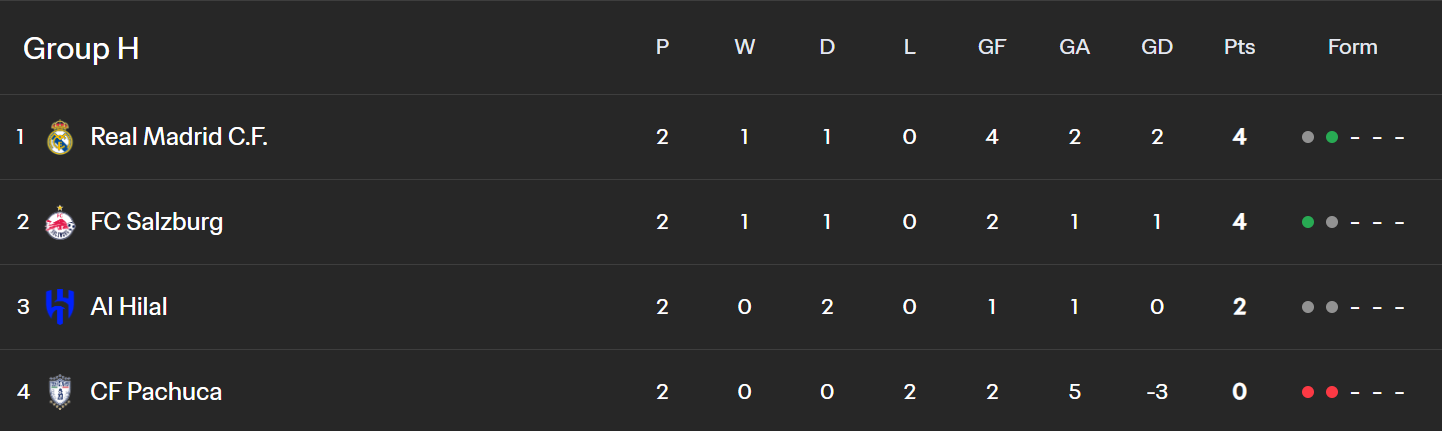Open the Al Hilal team link

[129, 307]
